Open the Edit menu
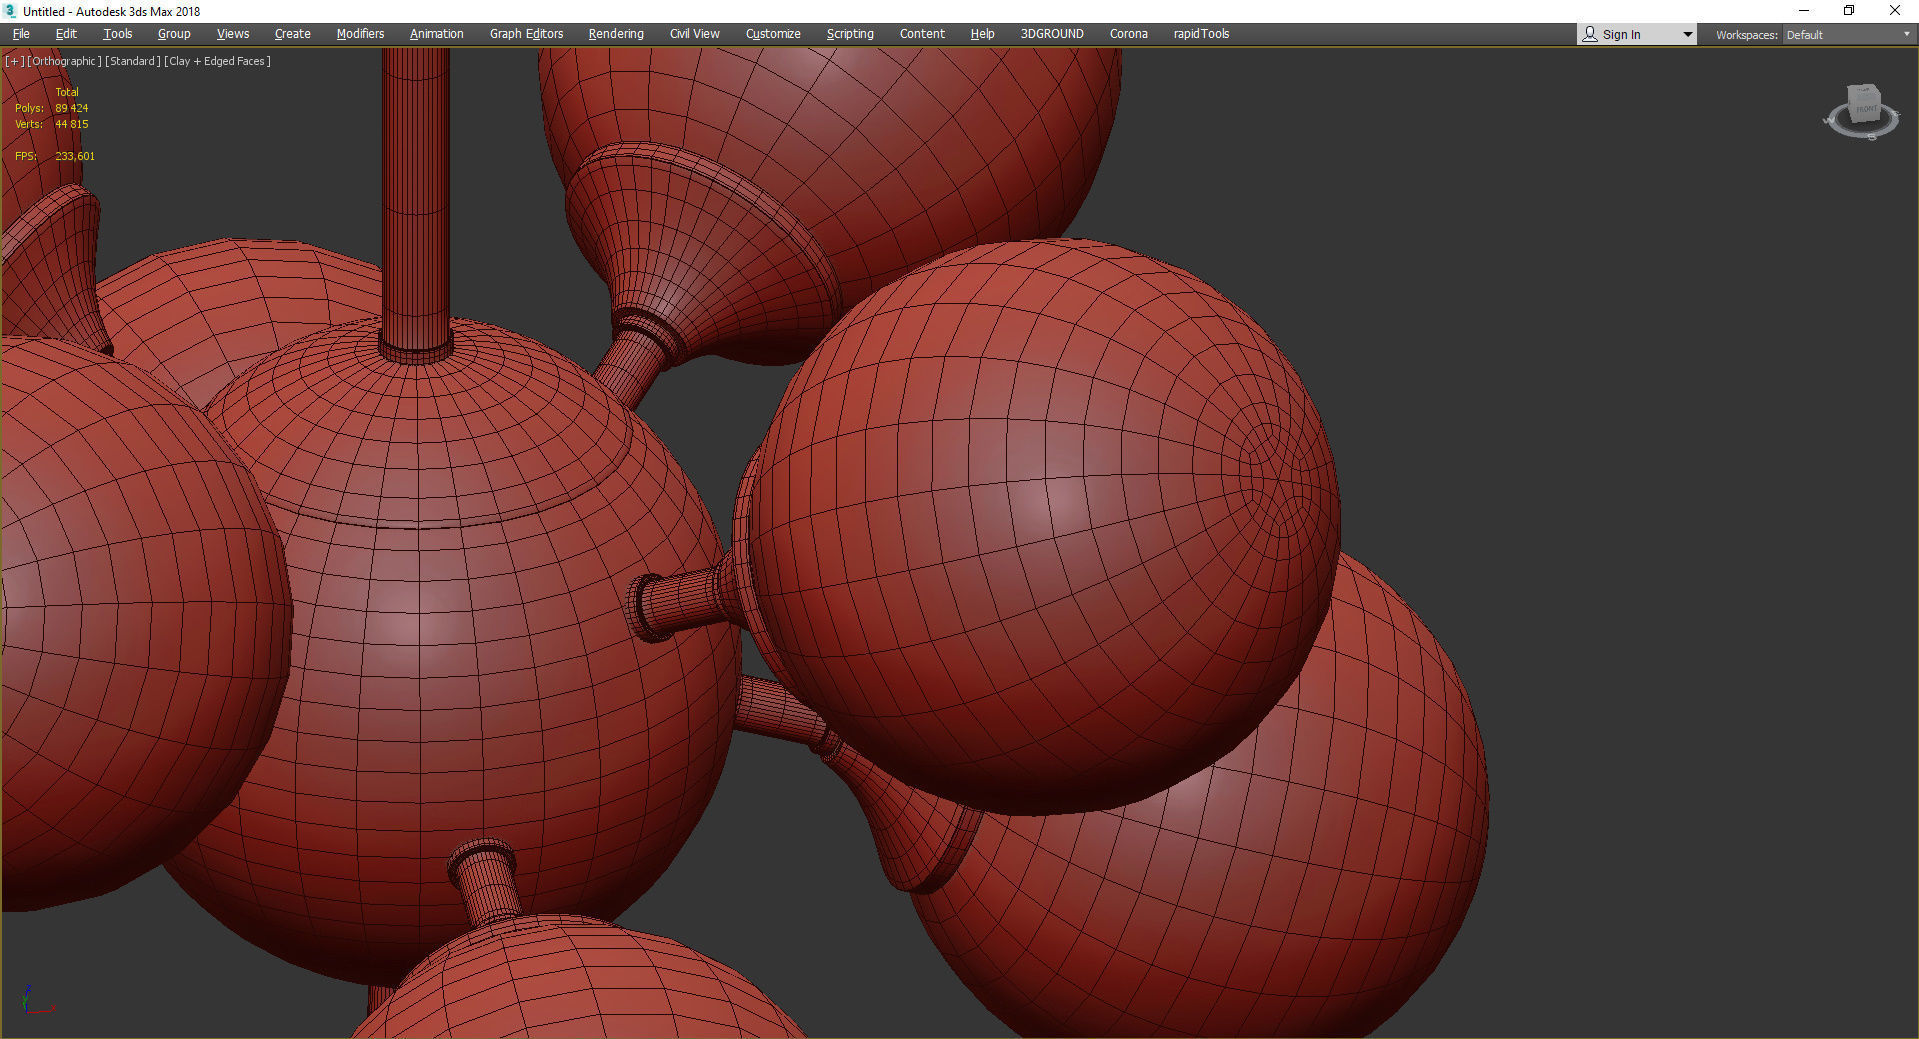The width and height of the screenshot is (1919, 1039). click(x=66, y=34)
